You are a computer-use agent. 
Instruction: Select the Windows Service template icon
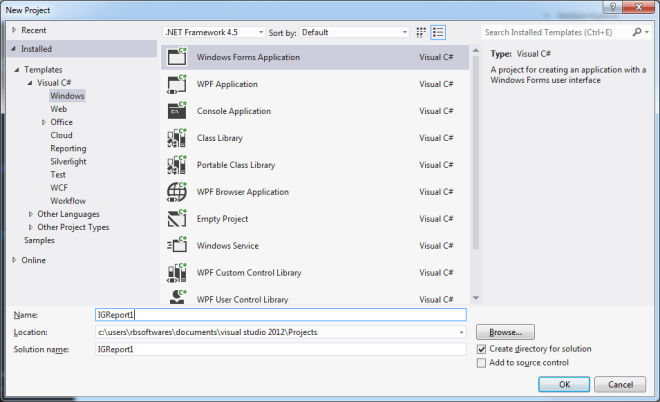[177, 245]
